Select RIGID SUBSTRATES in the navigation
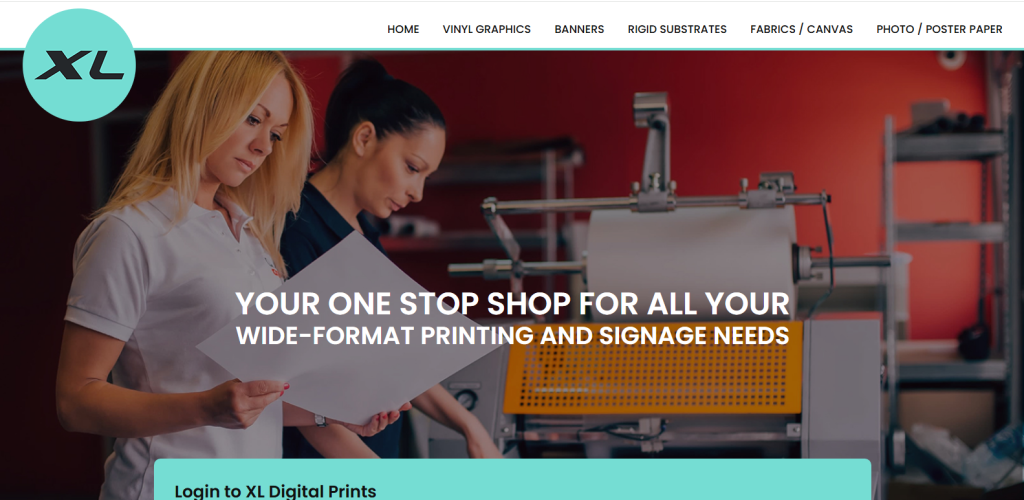The height and width of the screenshot is (500, 1024). pyautogui.click(x=677, y=29)
